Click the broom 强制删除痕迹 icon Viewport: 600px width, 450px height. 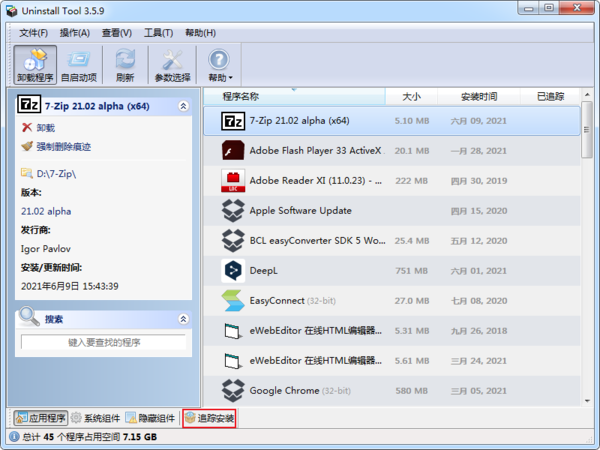coord(27,146)
